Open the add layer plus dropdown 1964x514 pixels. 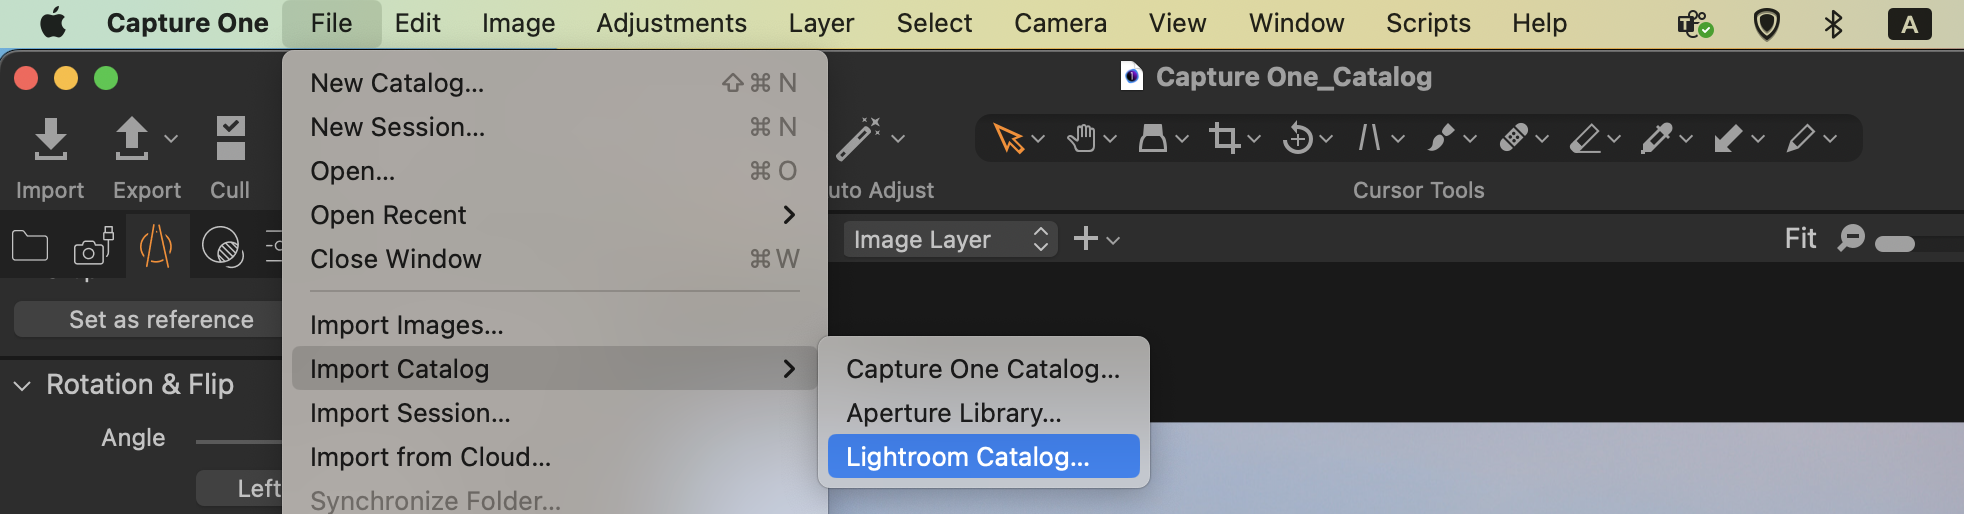(x=1095, y=239)
